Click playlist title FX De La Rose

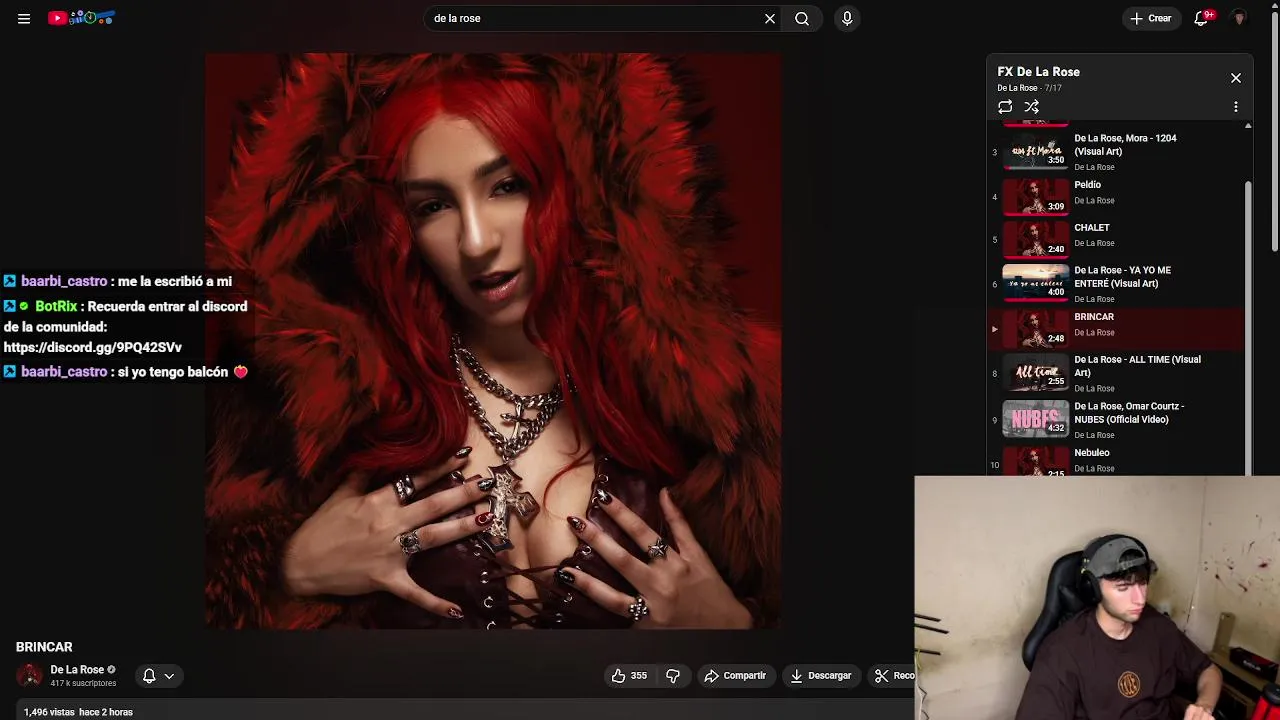[1038, 72]
